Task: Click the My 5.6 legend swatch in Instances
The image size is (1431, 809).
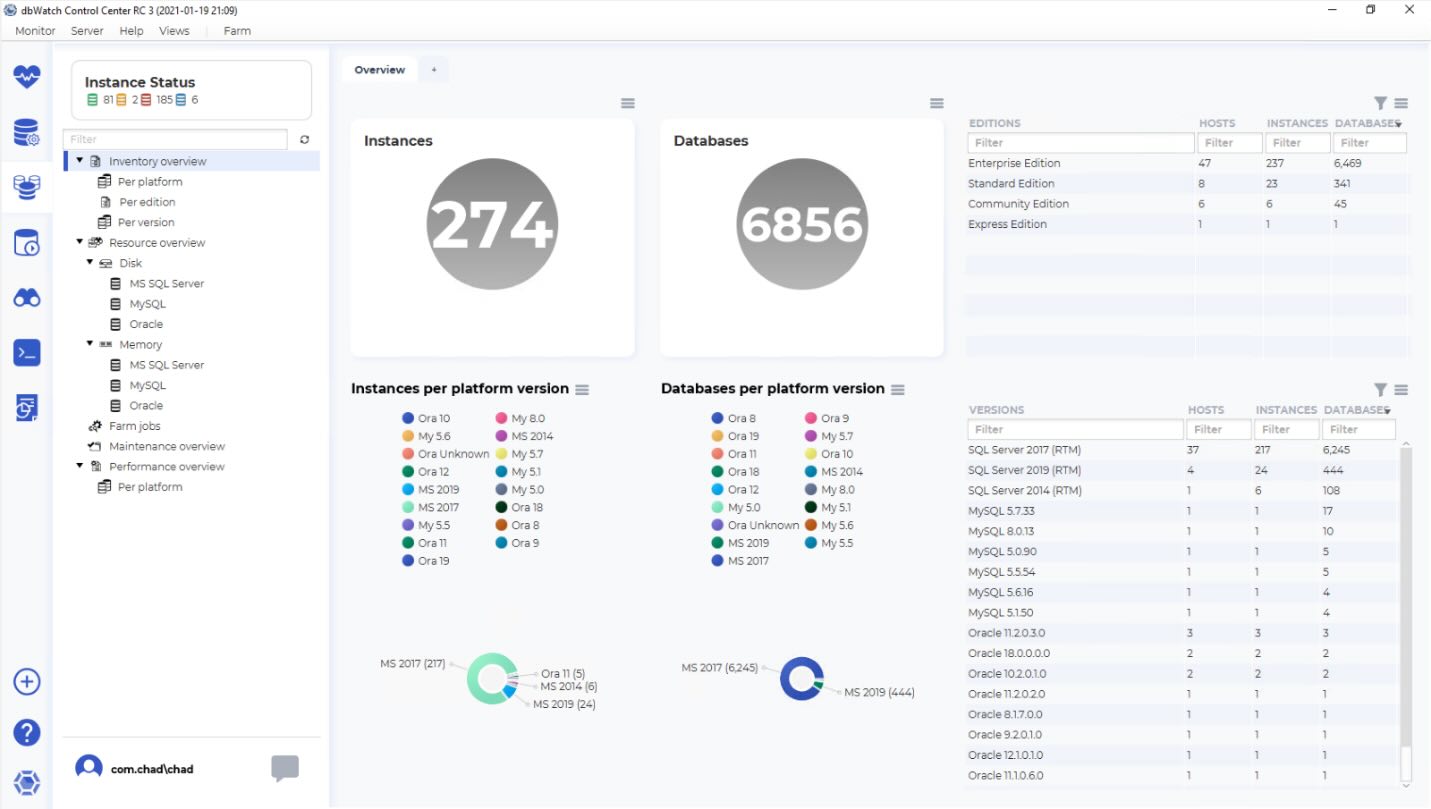Action: point(408,436)
